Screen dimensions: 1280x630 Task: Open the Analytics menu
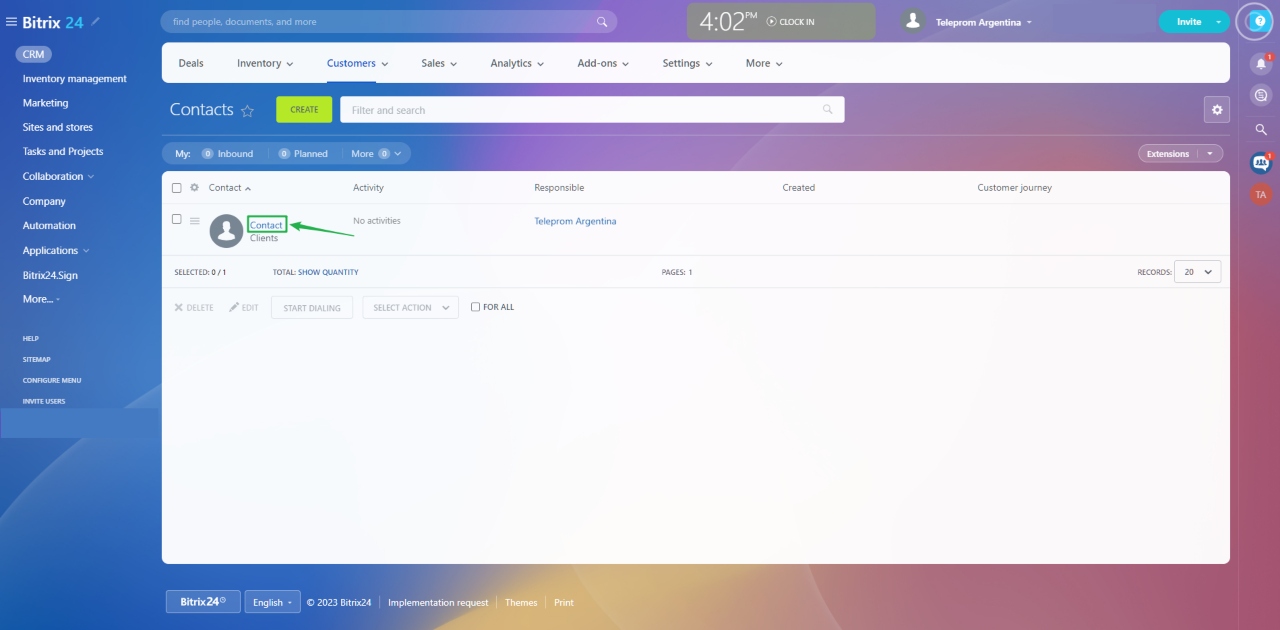pos(516,63)
